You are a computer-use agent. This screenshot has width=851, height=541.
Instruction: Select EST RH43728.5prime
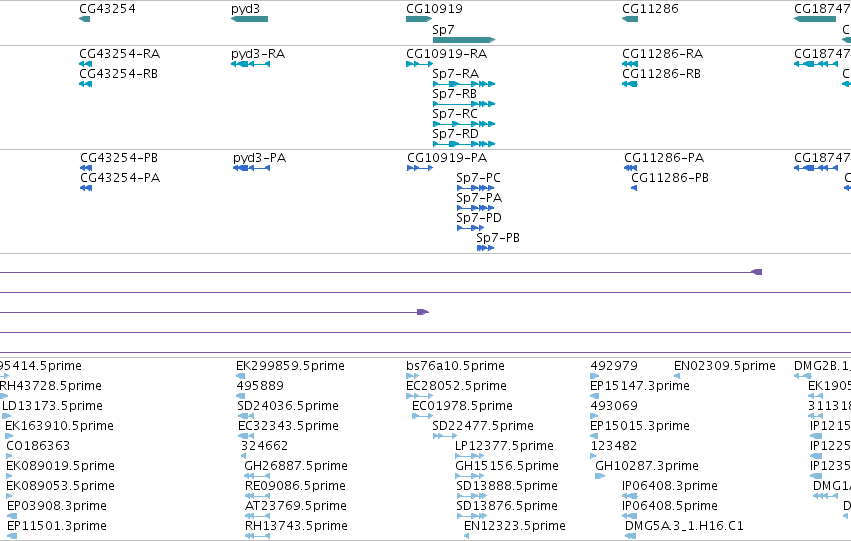[x=51, y=386]
